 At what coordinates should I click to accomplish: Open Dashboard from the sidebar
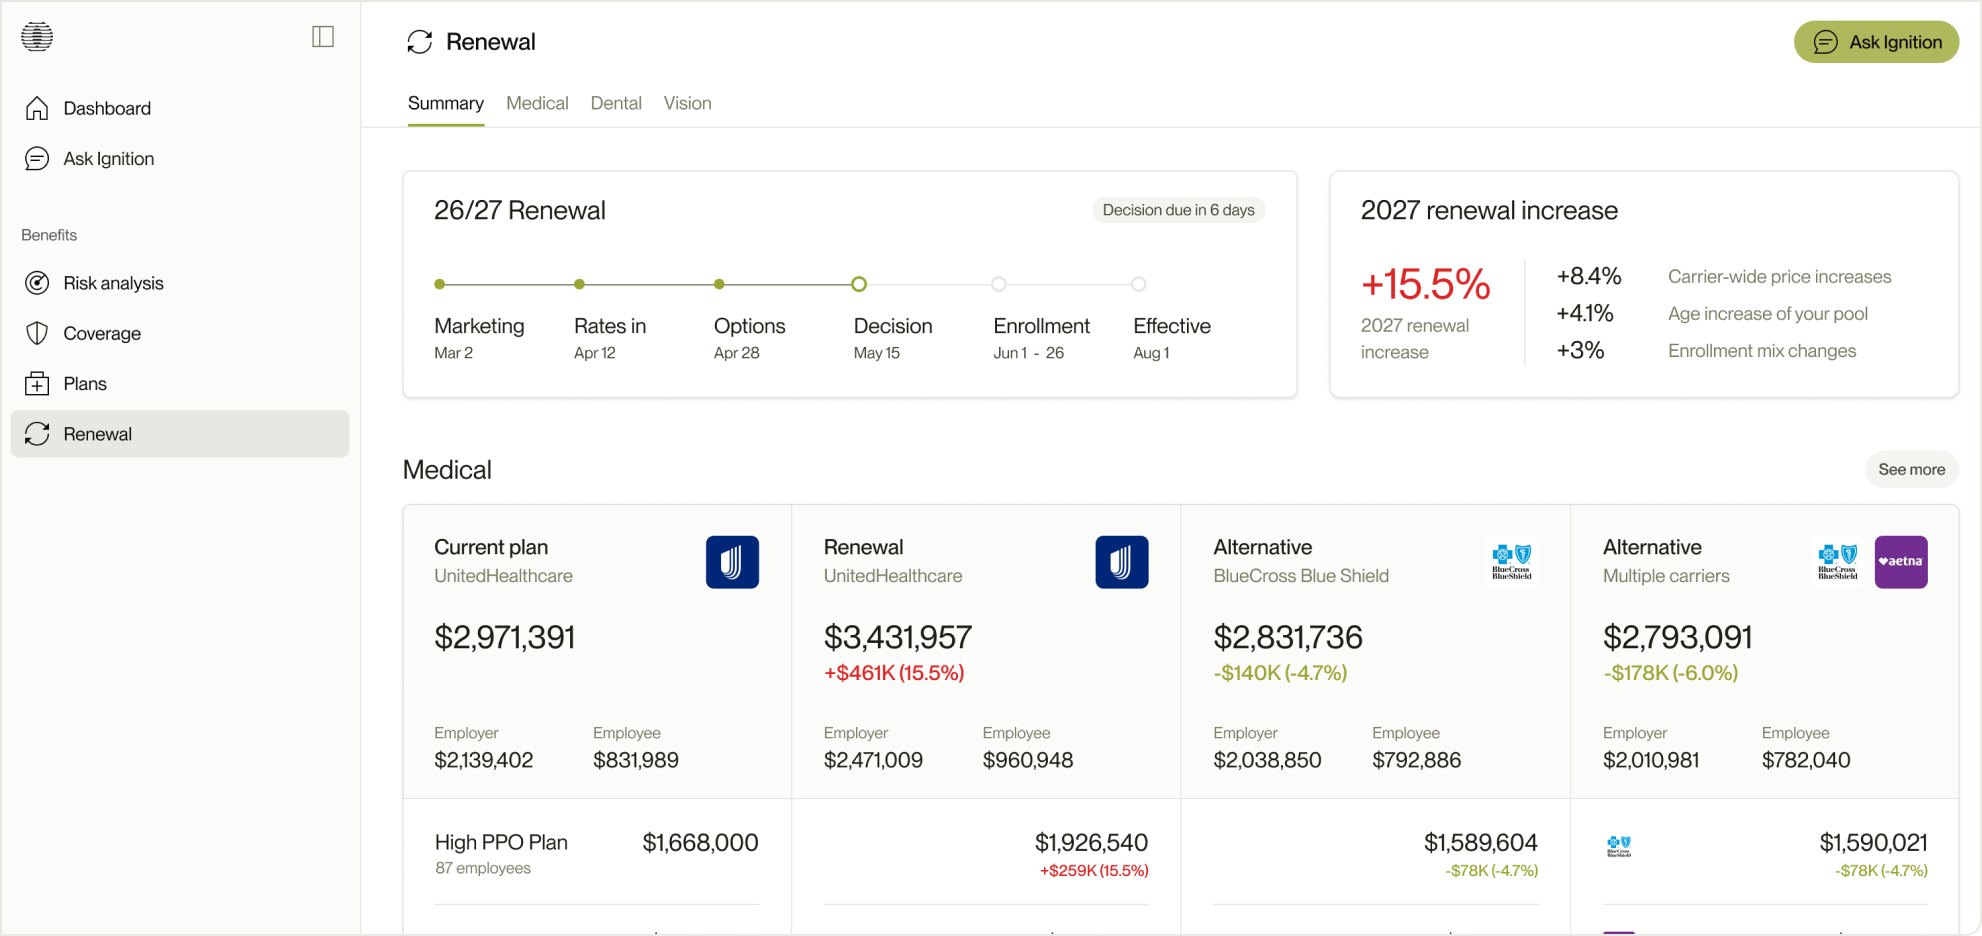(180, 108)
